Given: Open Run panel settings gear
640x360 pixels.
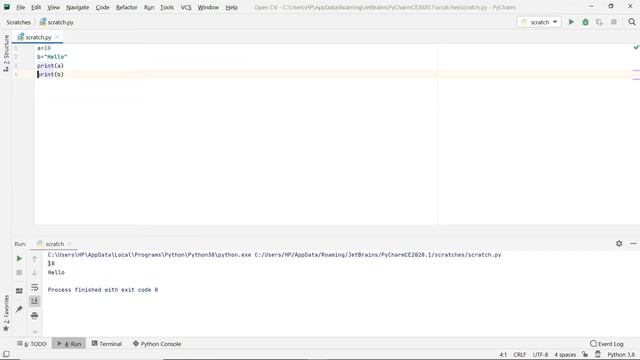Looking at the screenshot, I should coord(619,243).
